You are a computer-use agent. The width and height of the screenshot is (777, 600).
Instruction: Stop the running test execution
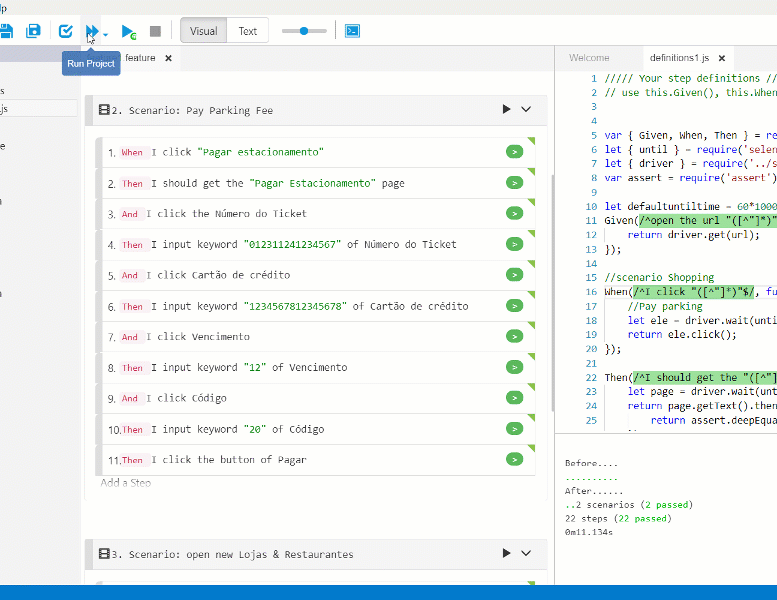pyautogui.click(x=155, y=31)
